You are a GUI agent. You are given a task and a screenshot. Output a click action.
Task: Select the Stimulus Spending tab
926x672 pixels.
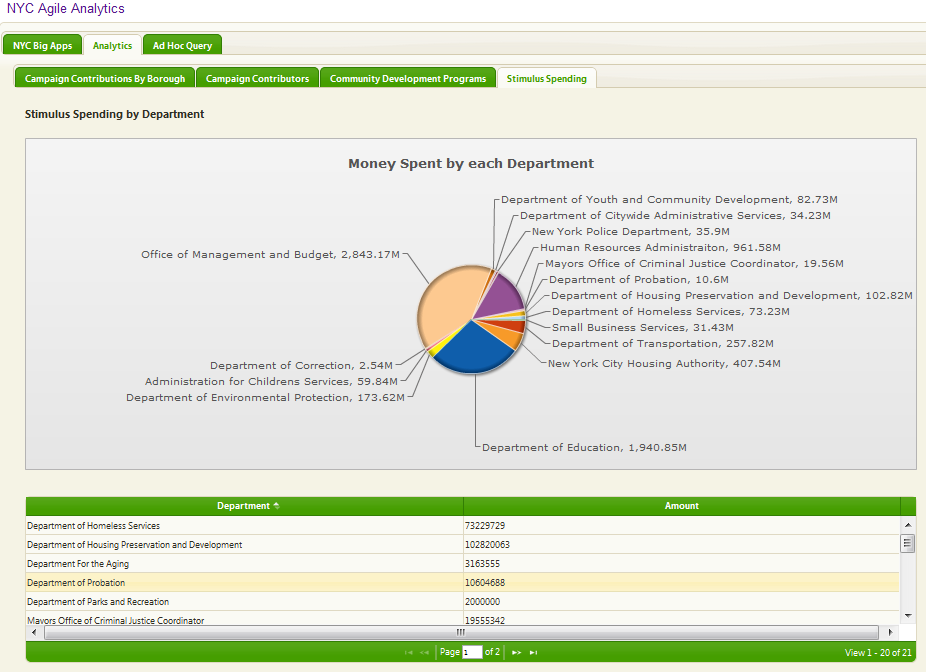(x=547, y=79)
